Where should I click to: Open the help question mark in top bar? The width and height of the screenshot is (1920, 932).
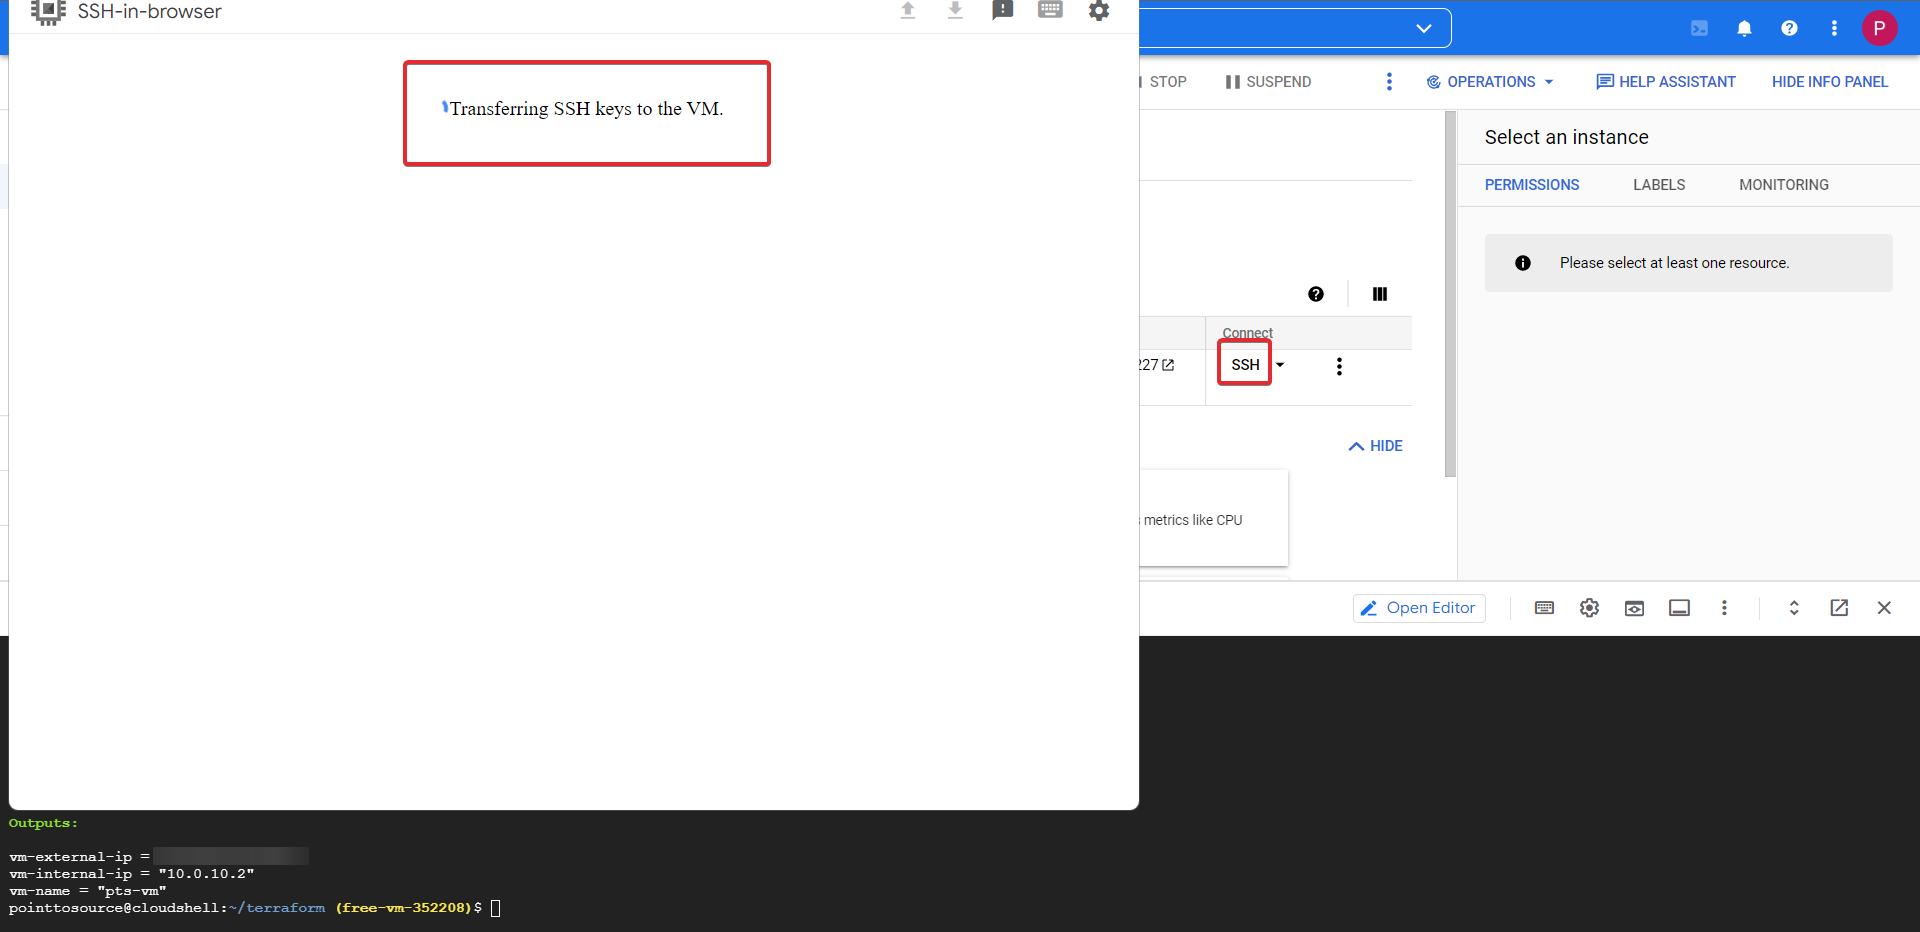coord(1789,28)
